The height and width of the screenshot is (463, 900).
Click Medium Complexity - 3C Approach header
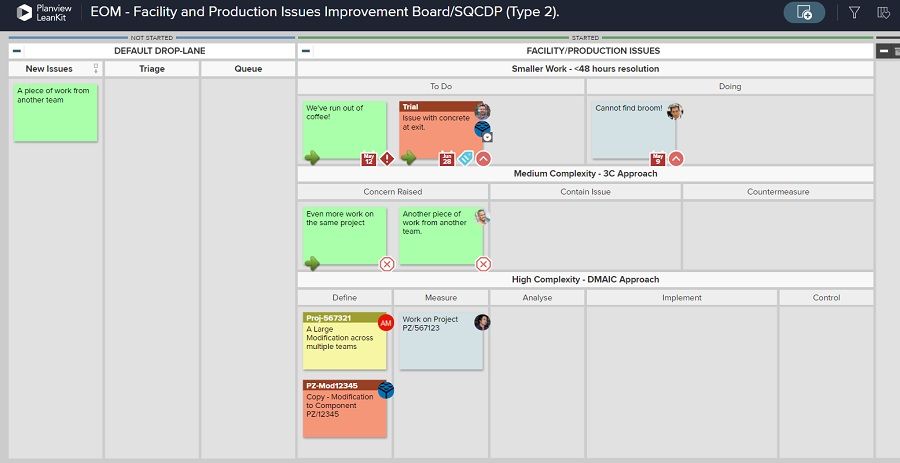coord(585,173)
